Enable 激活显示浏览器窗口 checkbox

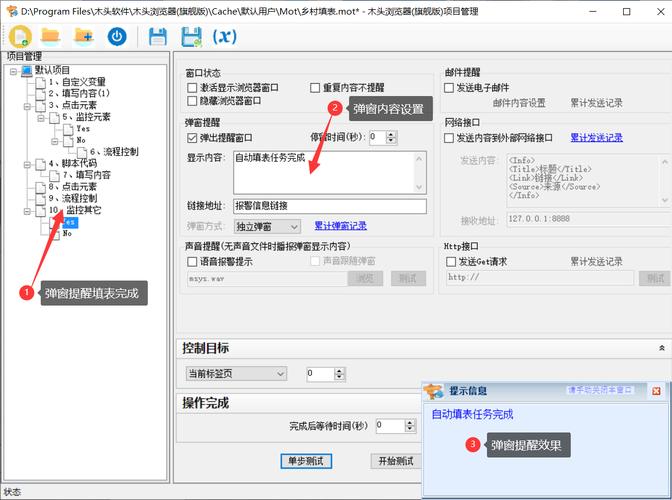coord(192,88)
